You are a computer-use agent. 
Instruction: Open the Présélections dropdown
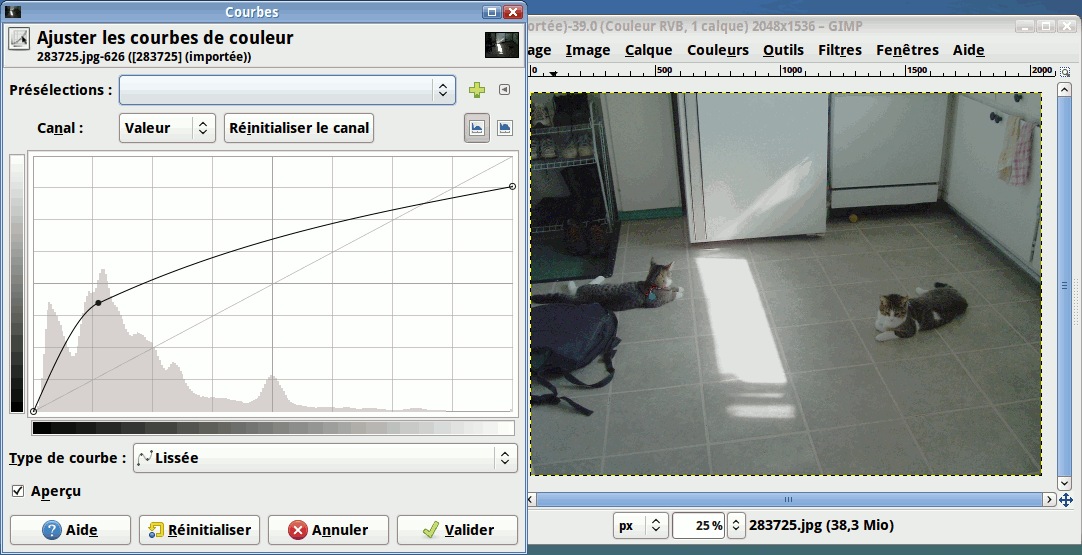[288, 90]
